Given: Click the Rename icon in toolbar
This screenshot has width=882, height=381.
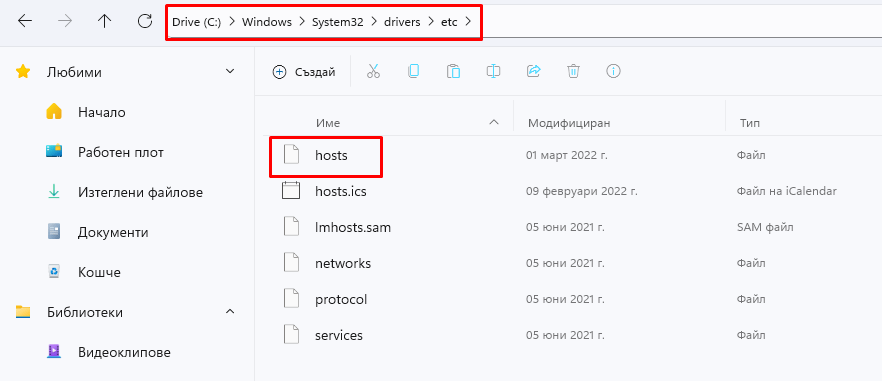Looking at the screenshot, I should pyautogui.click(x=493, y=71).
